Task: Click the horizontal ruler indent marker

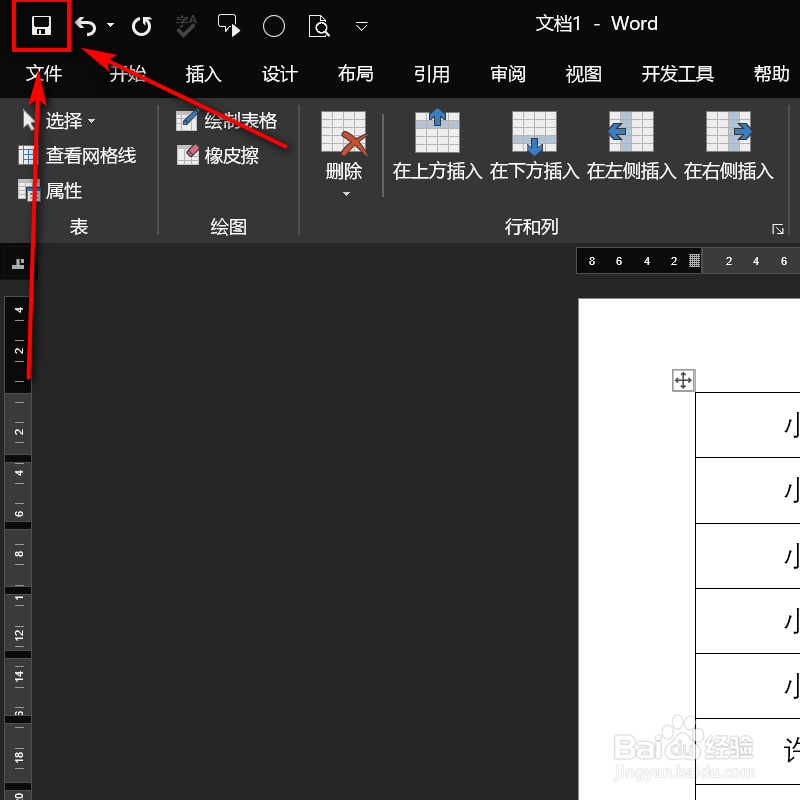Action: pos(694,261)
